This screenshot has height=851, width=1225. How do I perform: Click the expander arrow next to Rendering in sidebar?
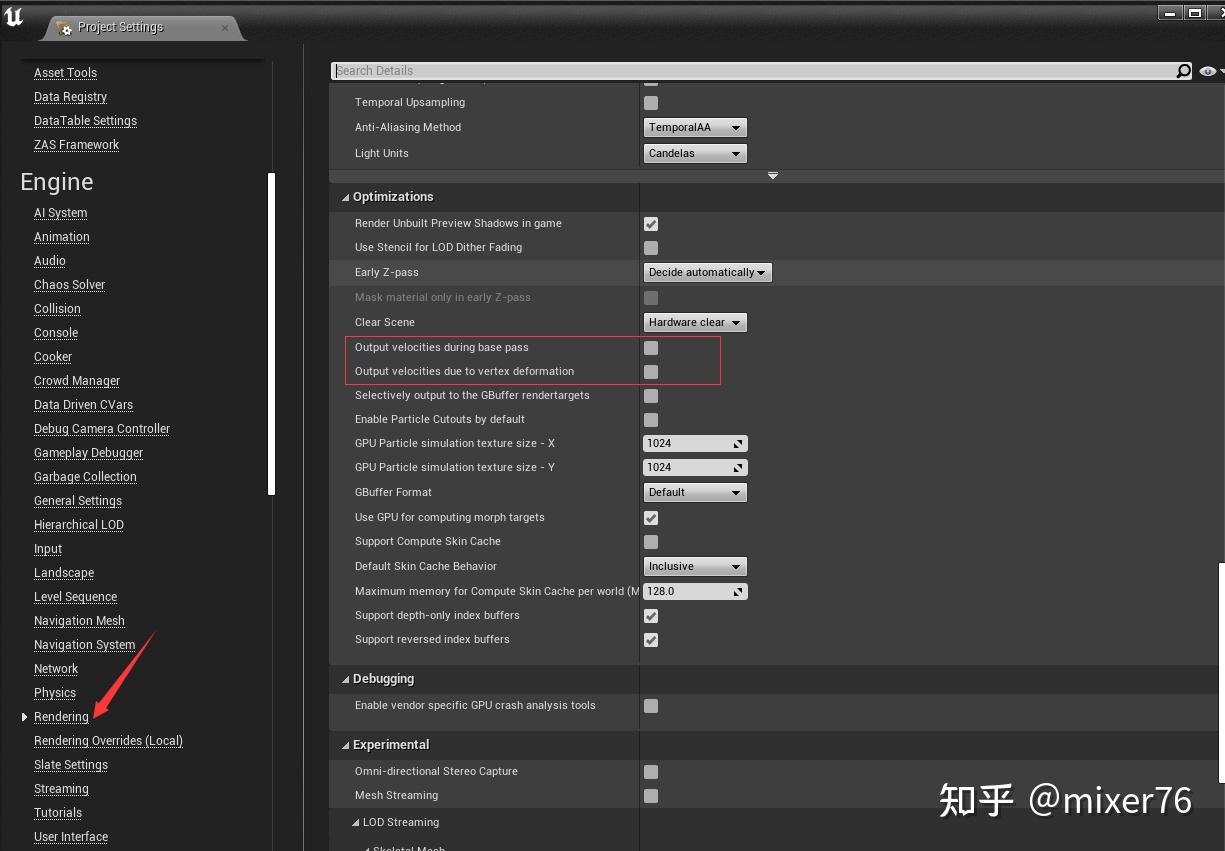tap(24, 716)
